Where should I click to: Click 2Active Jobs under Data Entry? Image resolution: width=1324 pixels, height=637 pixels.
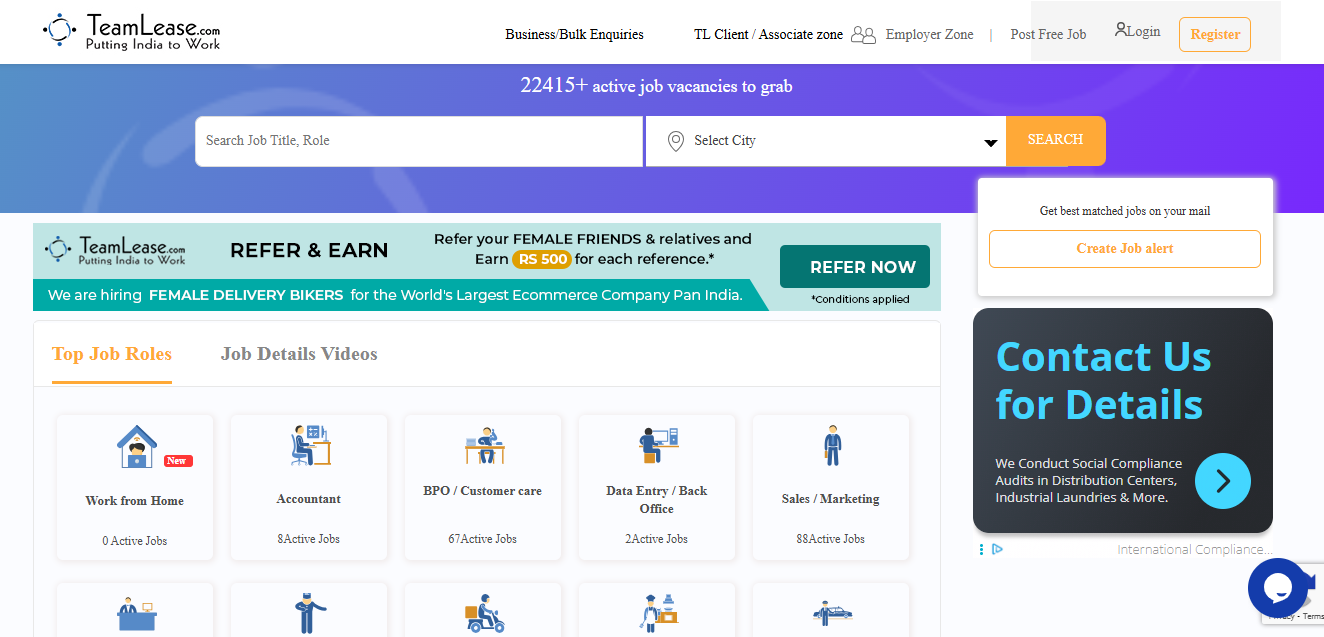[x=657, y=539]
